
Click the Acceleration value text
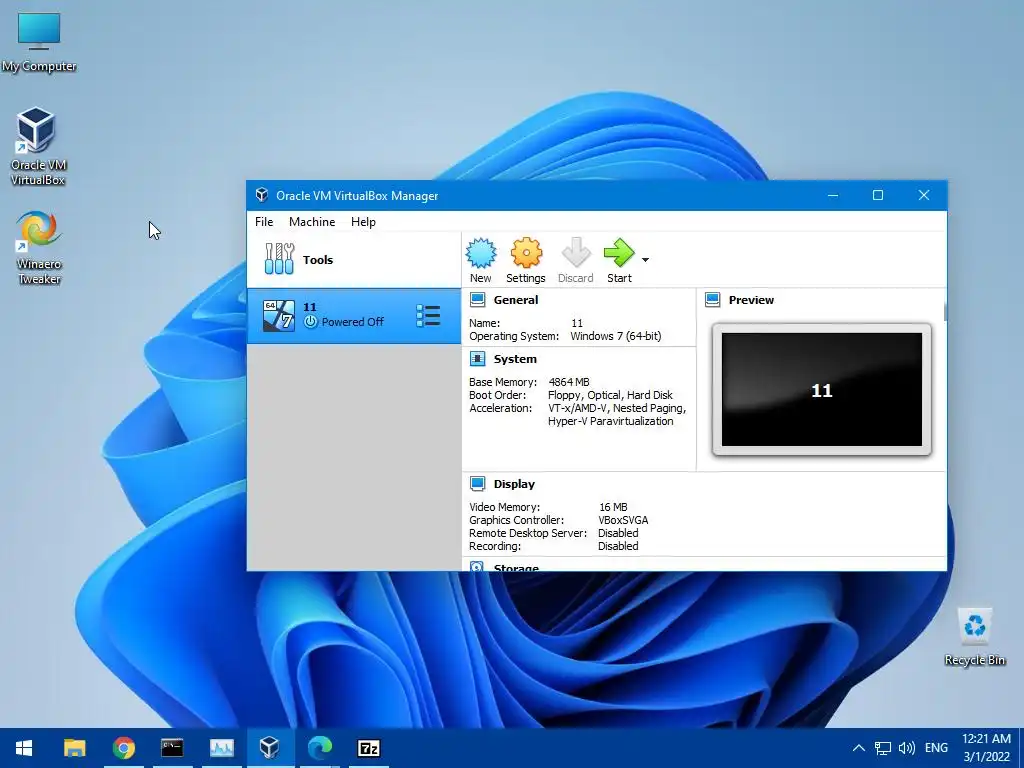pos(617,415)
